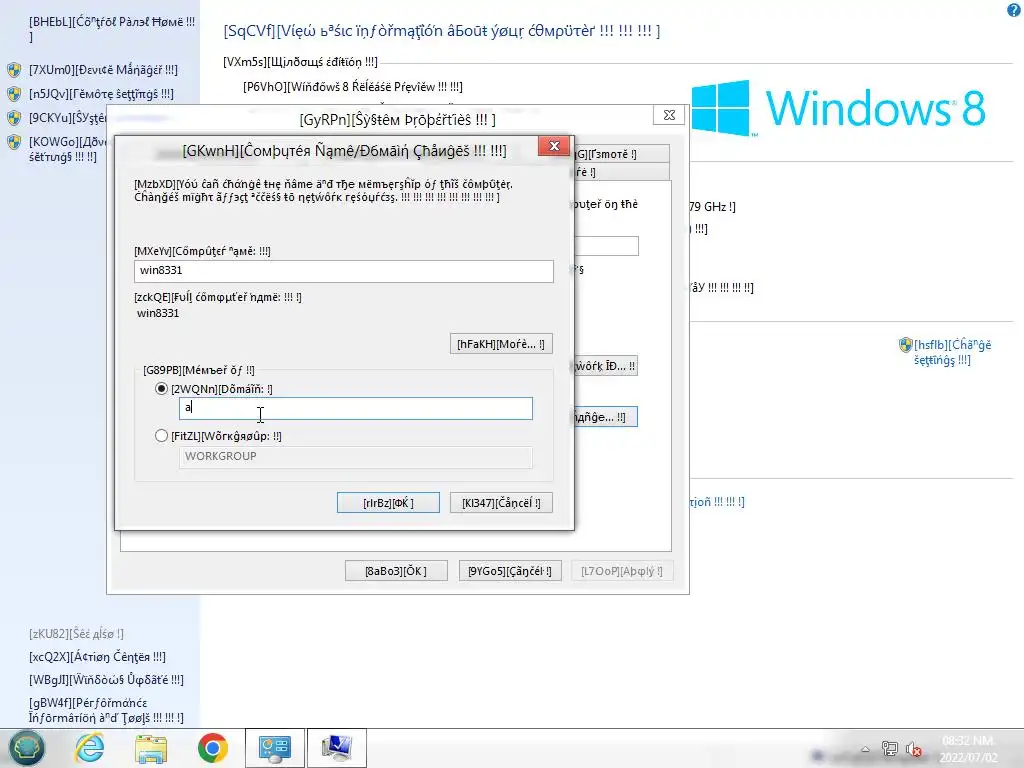Click Cancel in System Properties window
This screenshot has width=1024, height=768.
coord(510,571)
